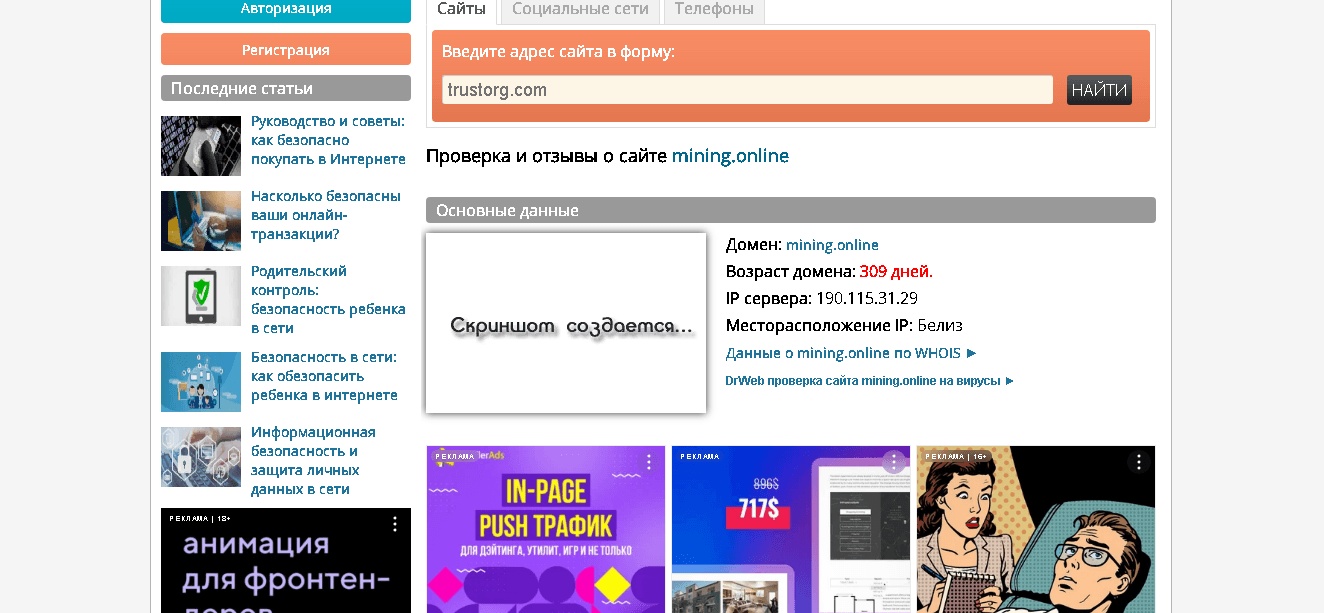Click the screenshot placeholder for mining.online
Screen dimensions: 1324x613
(x=565, y=322)
